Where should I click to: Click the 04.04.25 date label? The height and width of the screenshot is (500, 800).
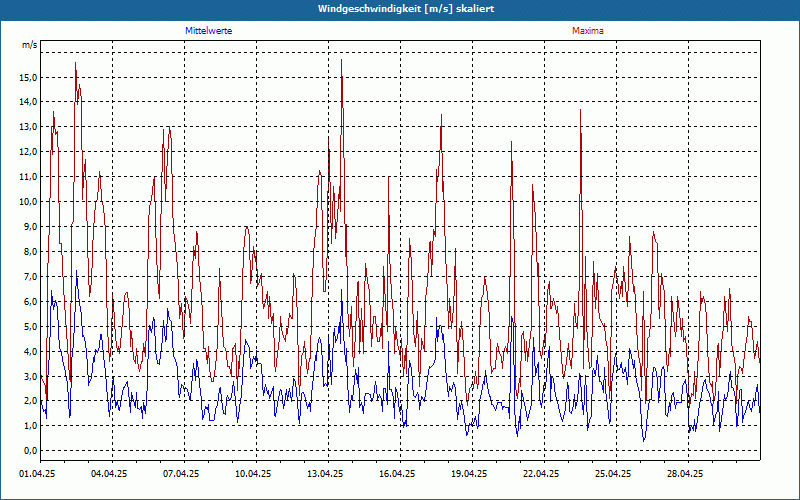pos(109,474)
